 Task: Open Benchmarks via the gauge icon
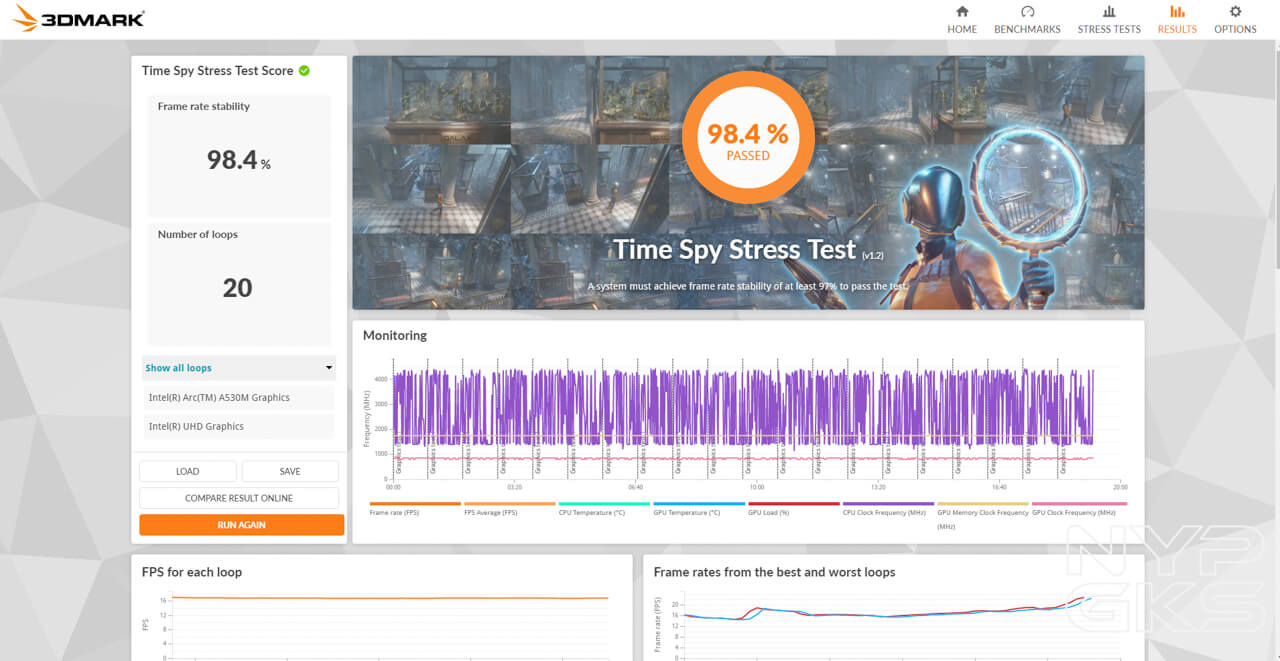(1027, 12)
